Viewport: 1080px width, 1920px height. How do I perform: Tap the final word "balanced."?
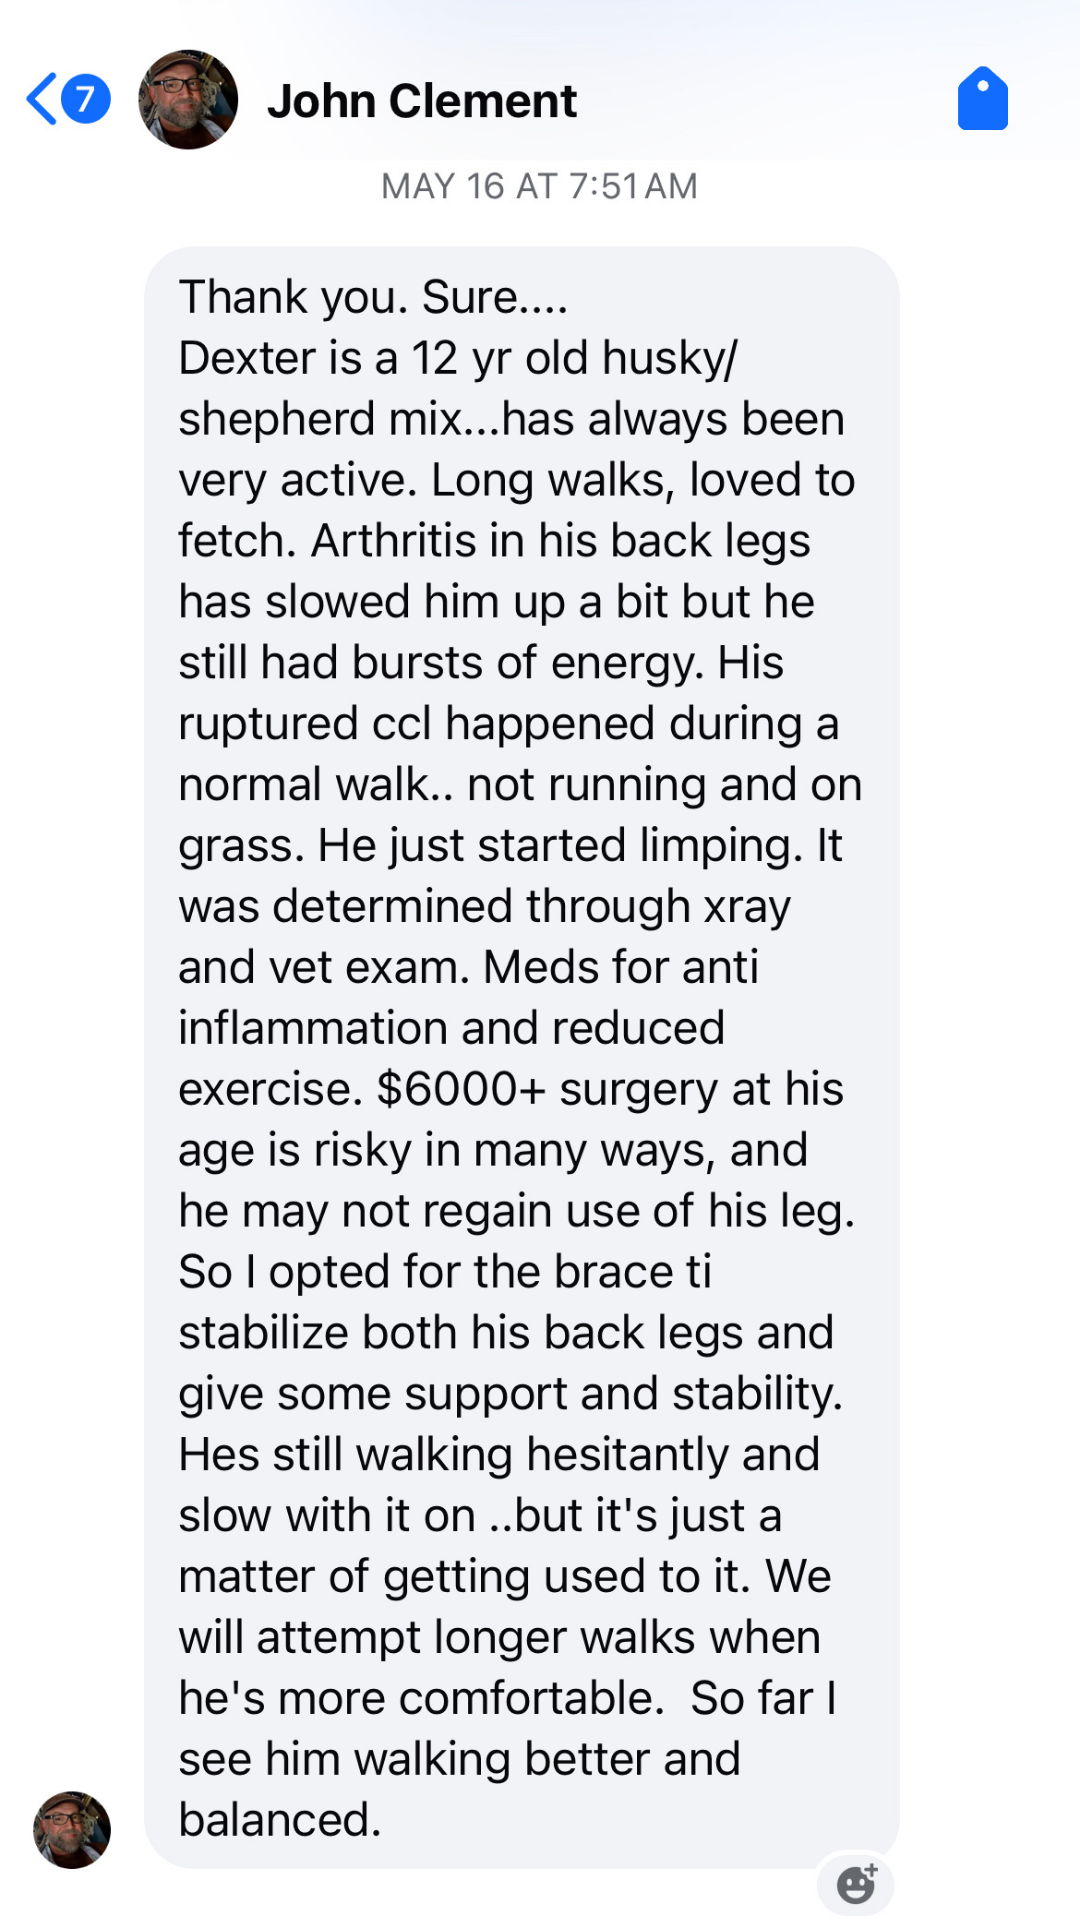[x=280, y=1820]
